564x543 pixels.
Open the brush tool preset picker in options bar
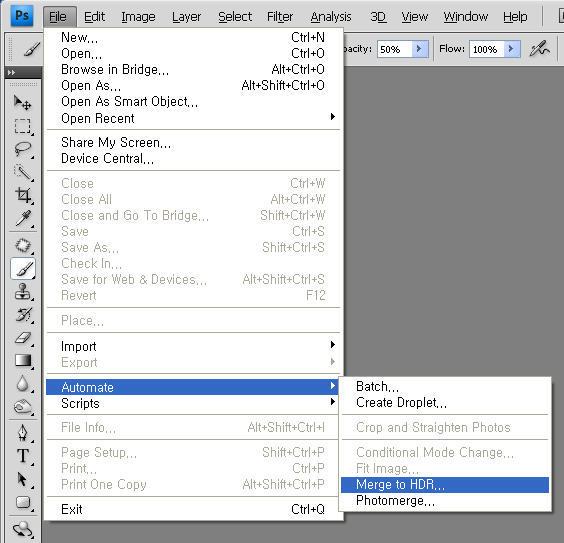32,49
